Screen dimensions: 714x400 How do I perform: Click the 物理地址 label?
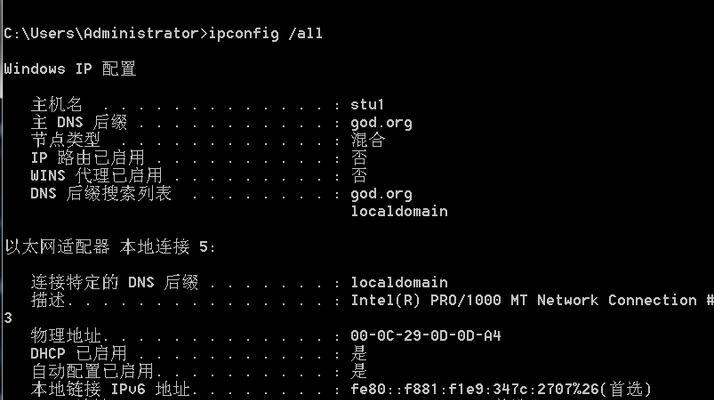pyautogui.click(x=66, y=336)
